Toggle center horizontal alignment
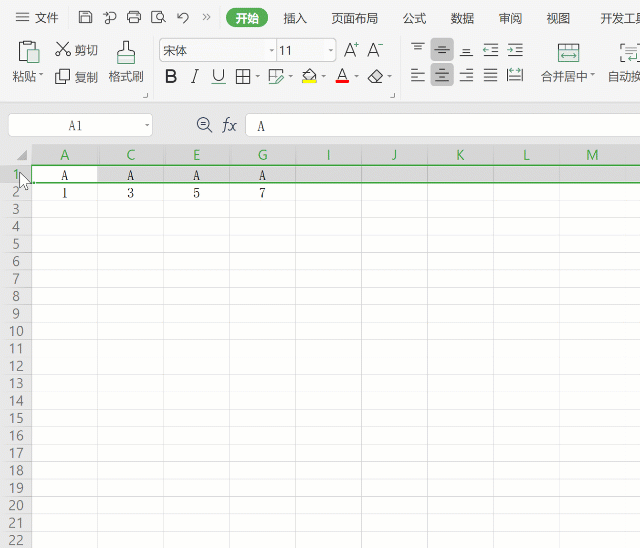Viewport: 640px width, 548px height. 442,75
